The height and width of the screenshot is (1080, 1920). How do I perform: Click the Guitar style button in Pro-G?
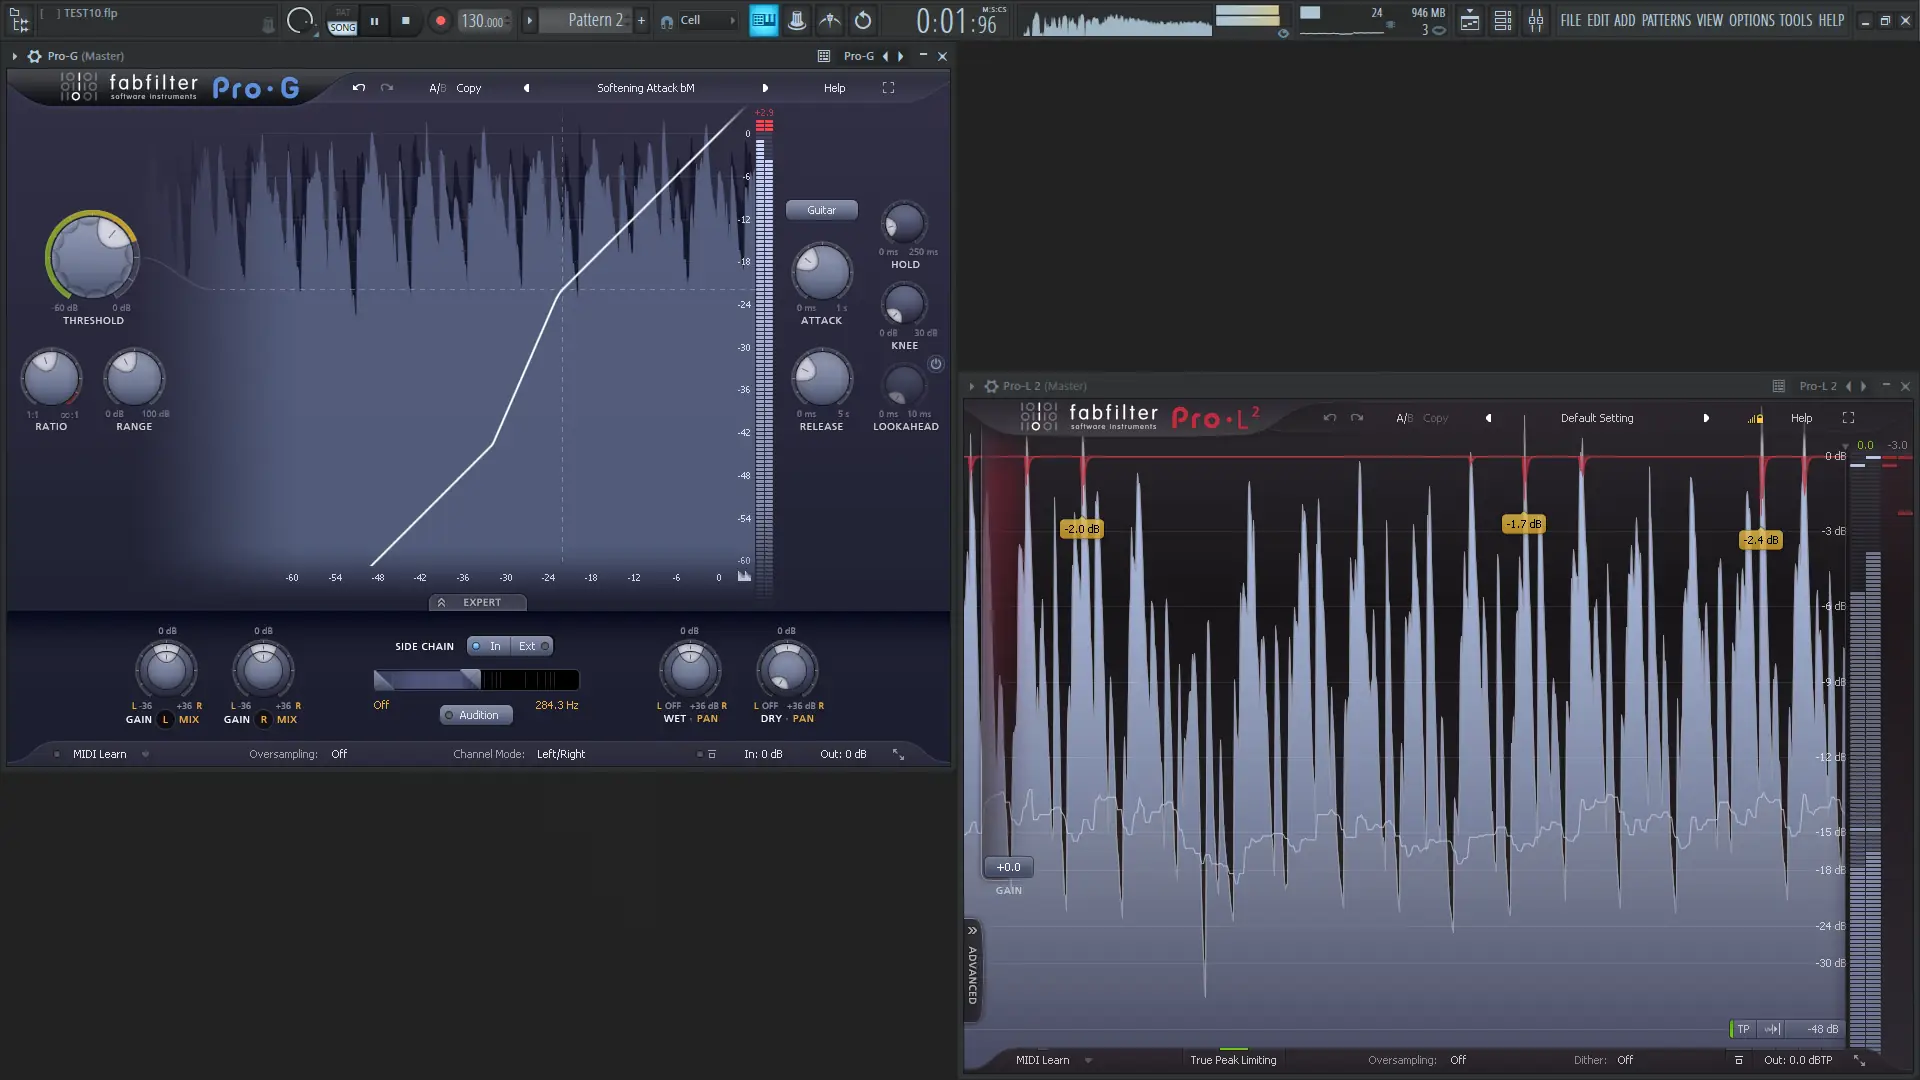[821, 210]
